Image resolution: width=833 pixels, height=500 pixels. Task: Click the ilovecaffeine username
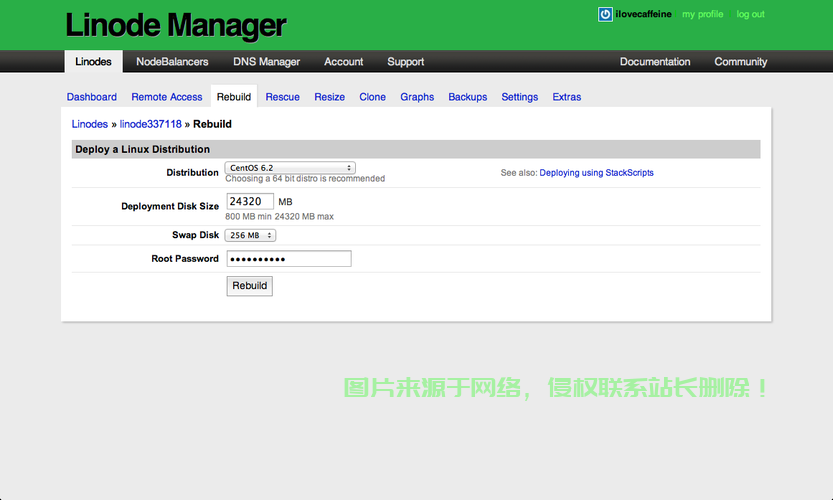643,14
